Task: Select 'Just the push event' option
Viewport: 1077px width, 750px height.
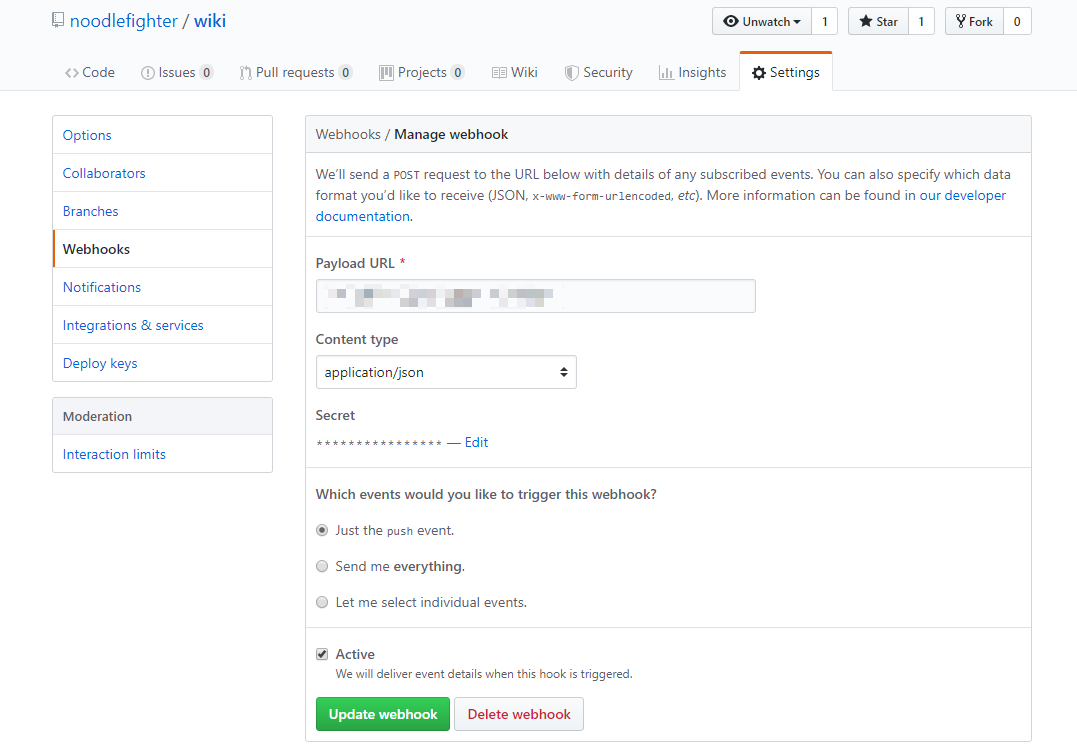Action: pyautogui.click(x=322, y=531)
